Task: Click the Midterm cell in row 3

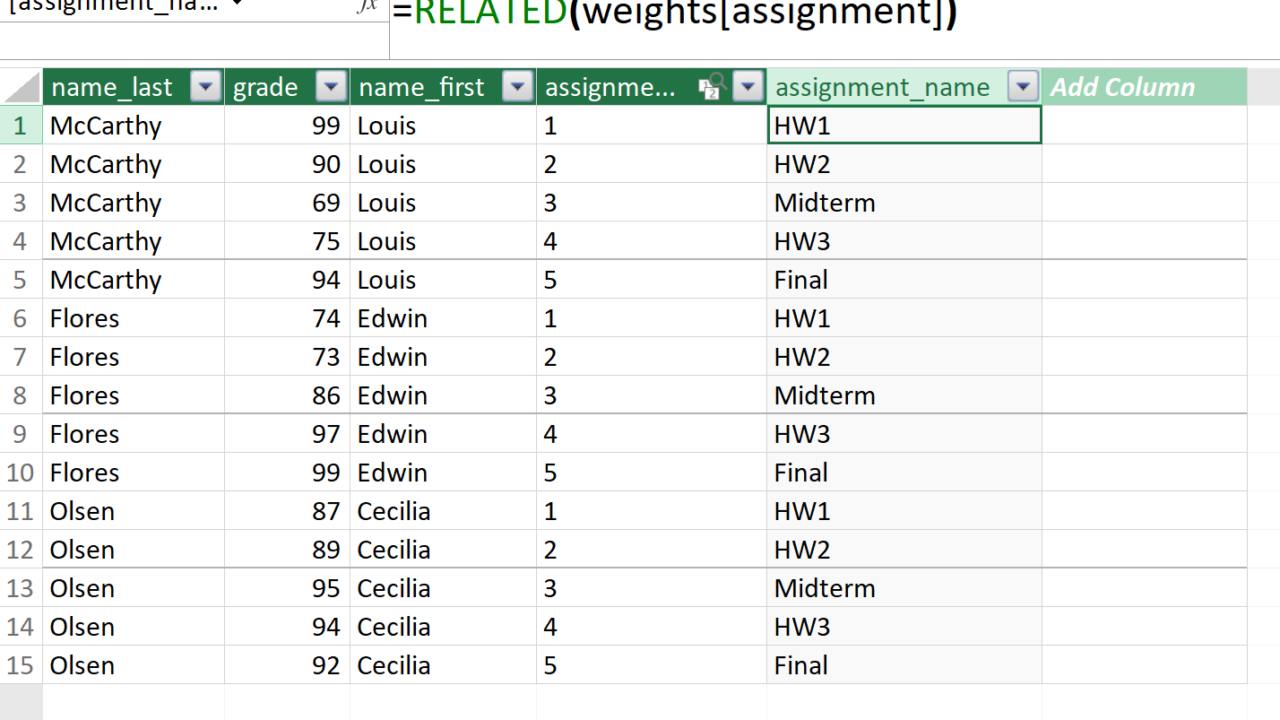Action: tap(904, 203)
